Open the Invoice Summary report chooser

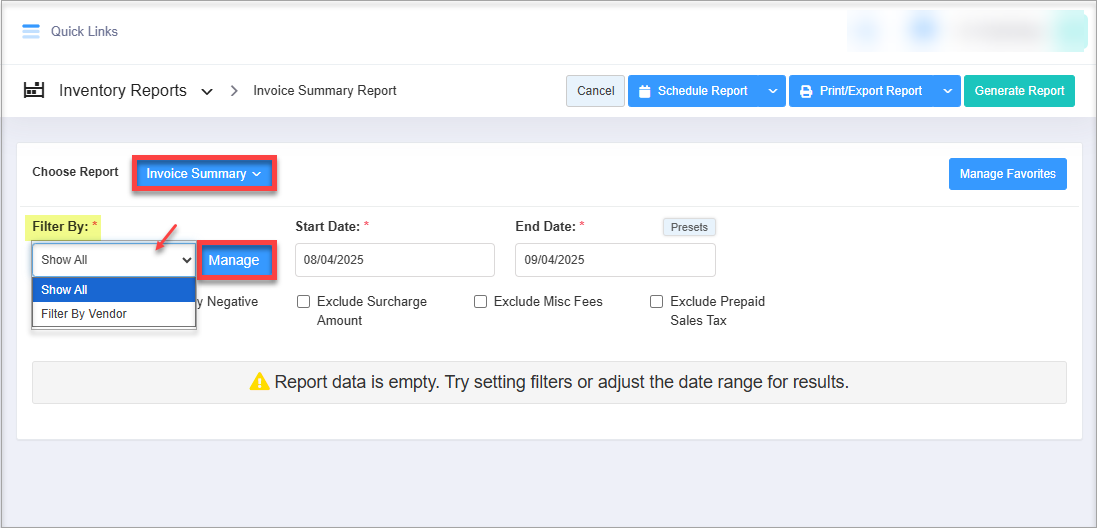click(x=204, y=174)
